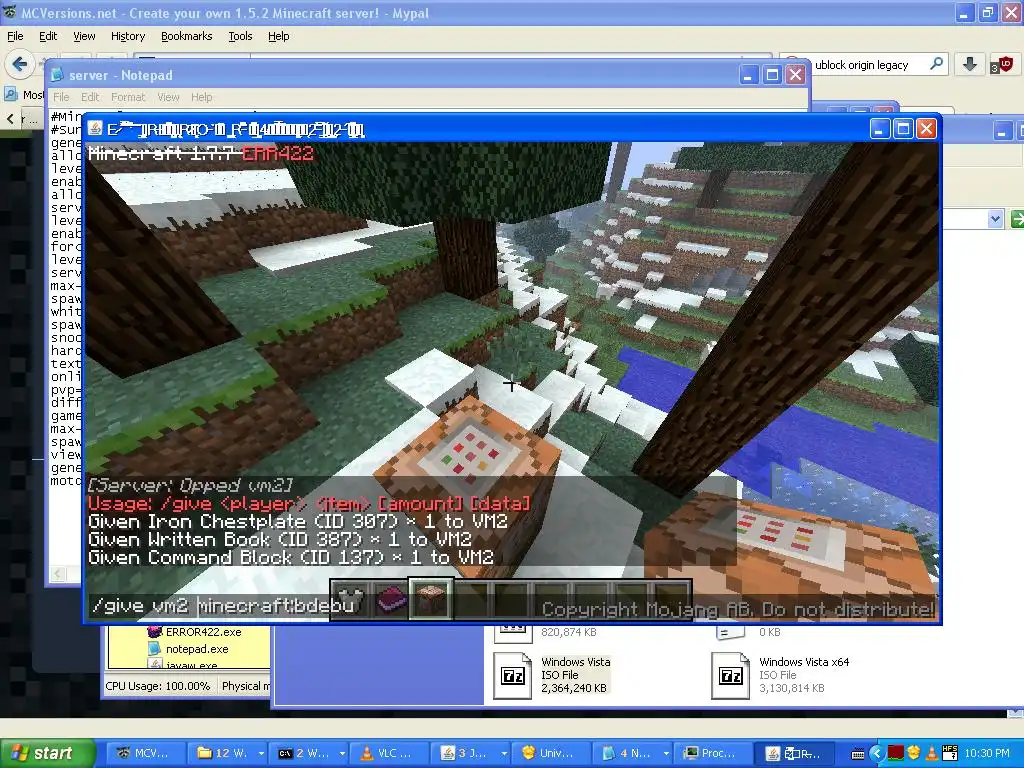Select the command block hotbar slot

(431, 599)
